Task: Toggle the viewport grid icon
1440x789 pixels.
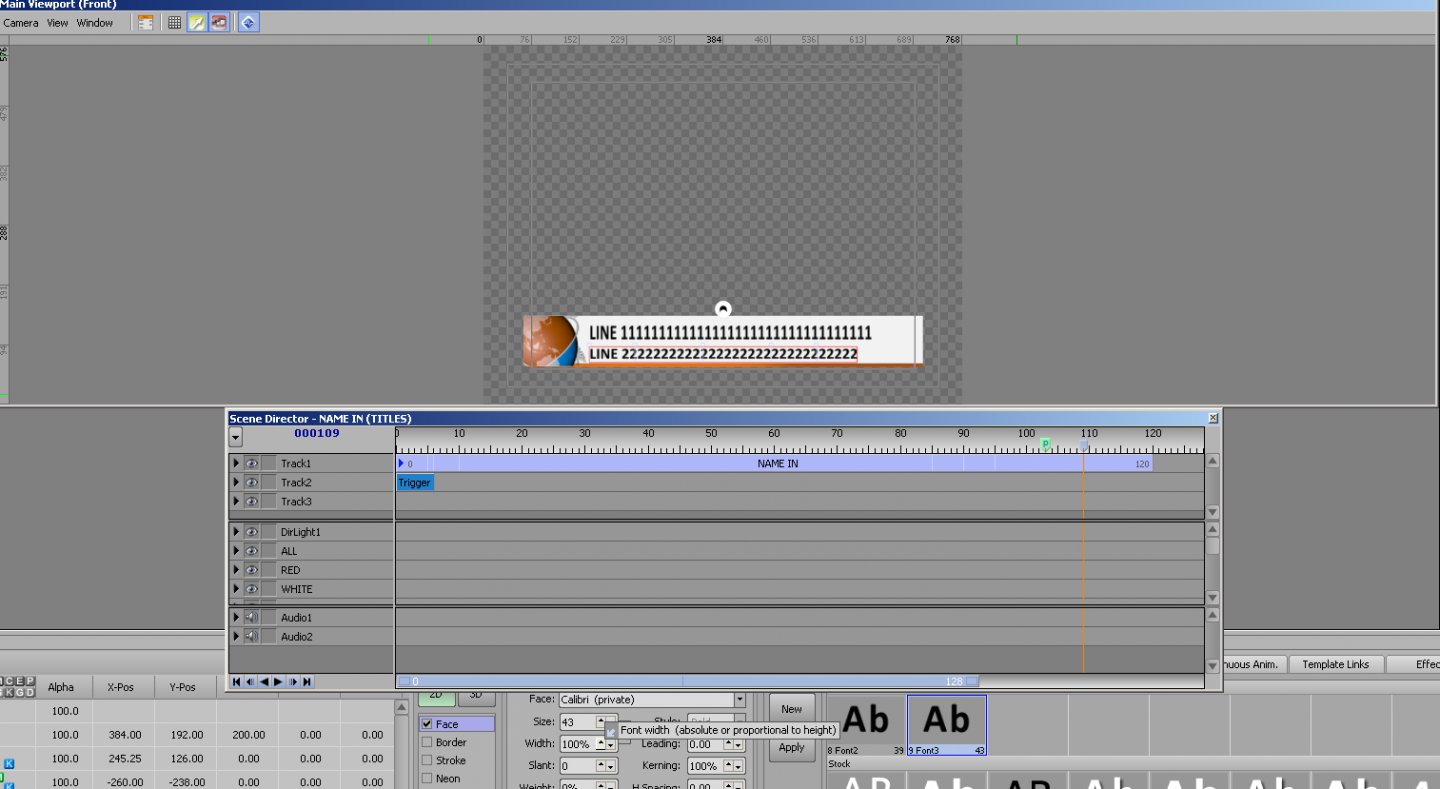Action: (x=175, y=22)
